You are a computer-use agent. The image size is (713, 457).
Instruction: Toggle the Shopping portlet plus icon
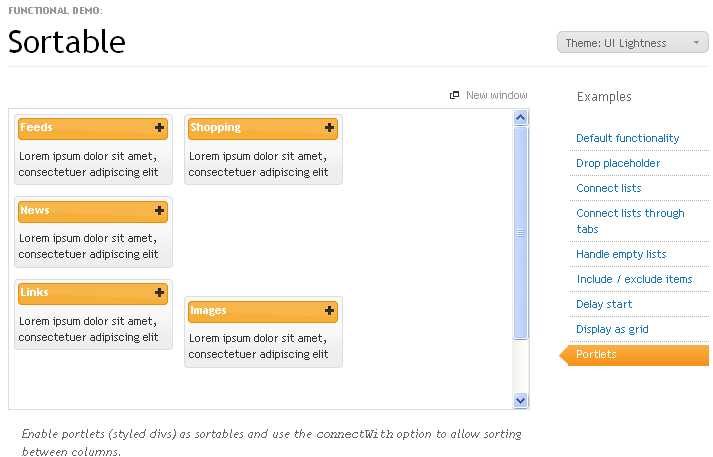329,128
